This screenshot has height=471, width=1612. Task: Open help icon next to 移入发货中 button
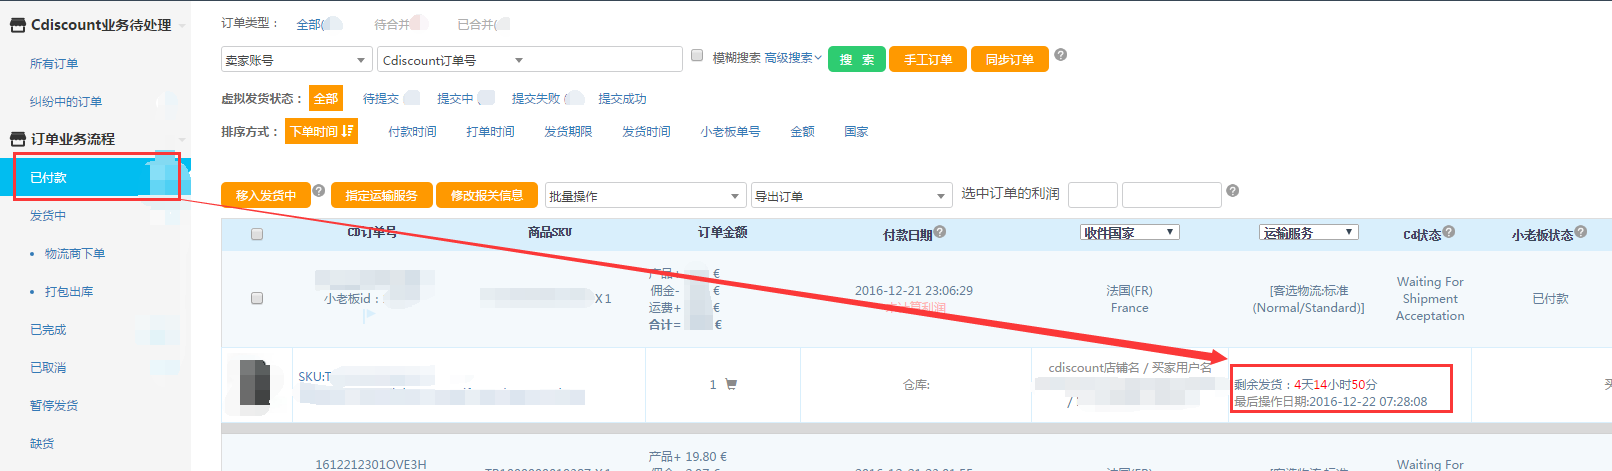coord(318,190)
